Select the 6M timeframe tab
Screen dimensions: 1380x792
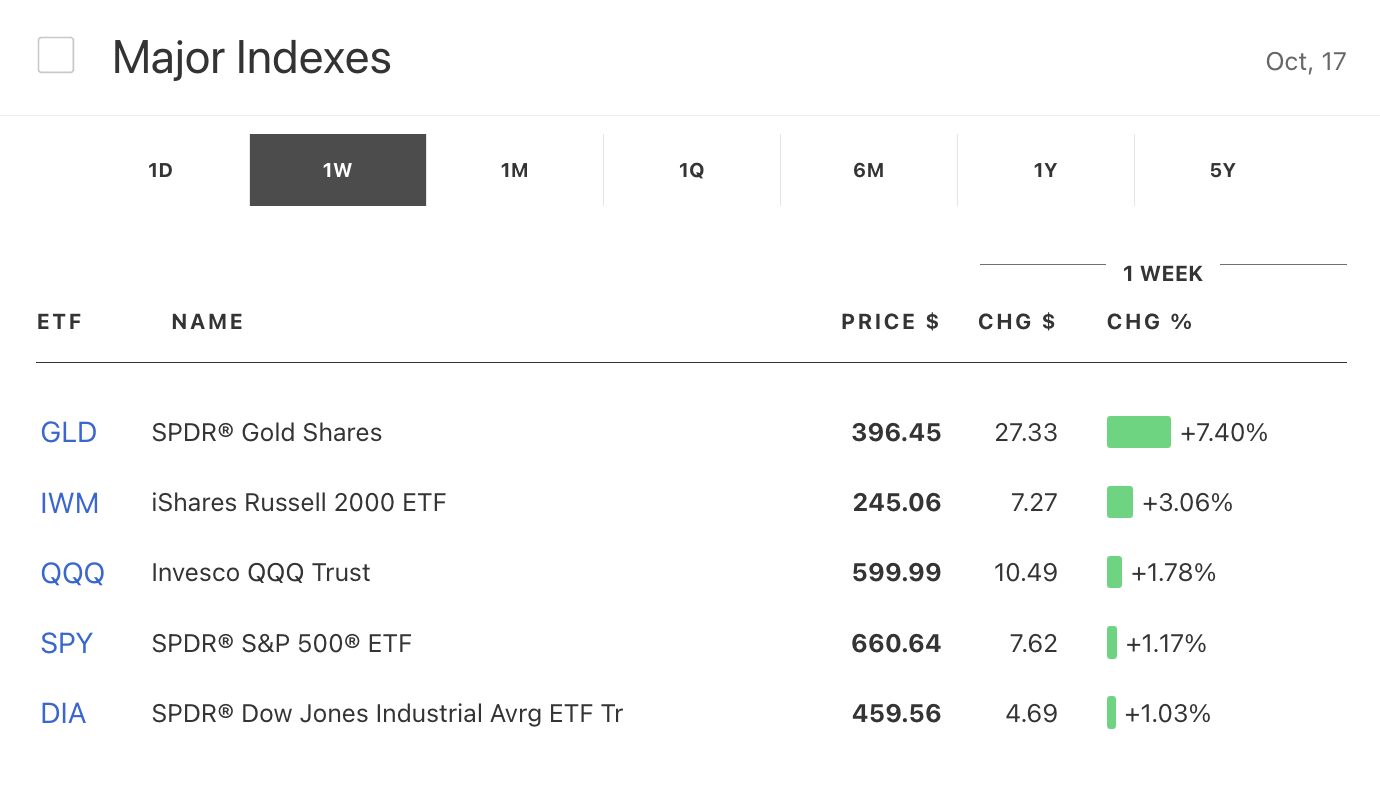point(869,170)
